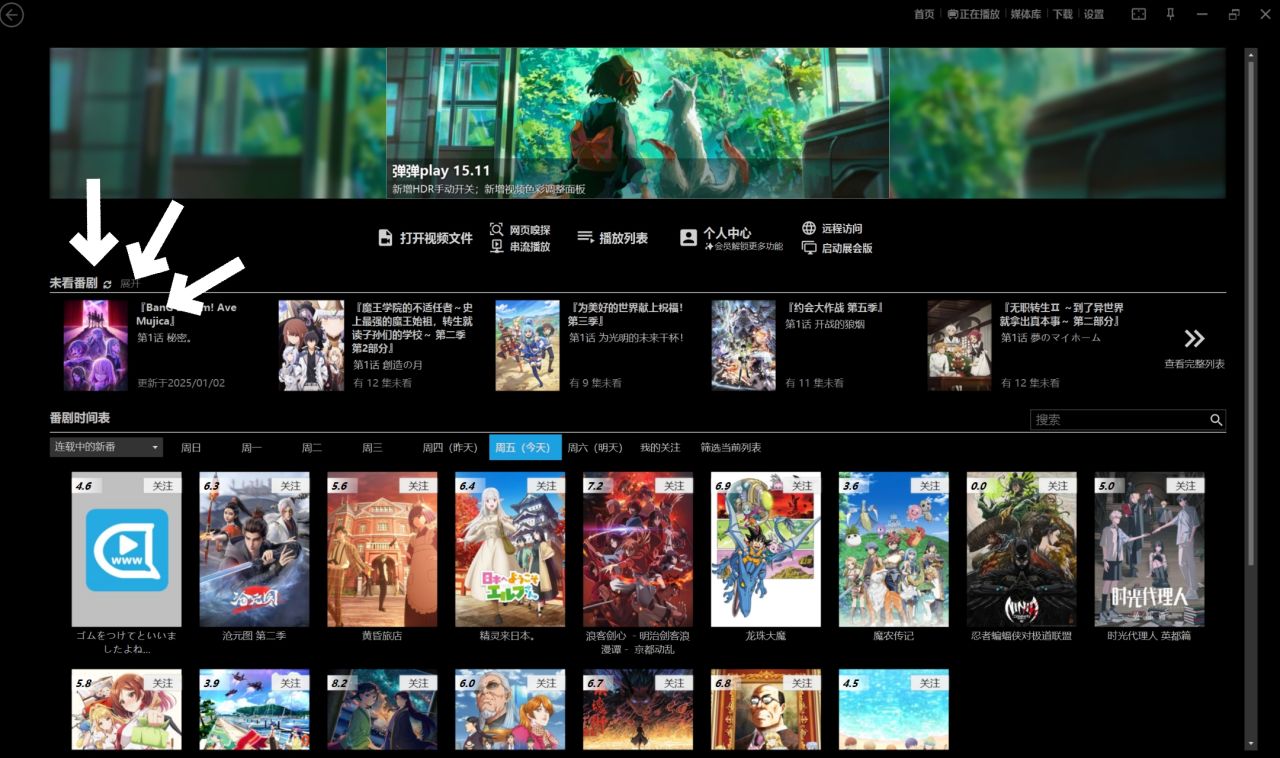The image size is (1280, 758).
Task: Open the 魔农传记 cover image
Action: 894,549
